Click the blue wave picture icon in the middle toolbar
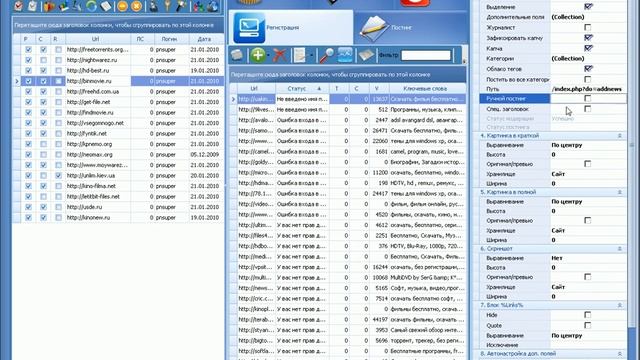Screen dimensions: 640x360 tap(345, 55)
